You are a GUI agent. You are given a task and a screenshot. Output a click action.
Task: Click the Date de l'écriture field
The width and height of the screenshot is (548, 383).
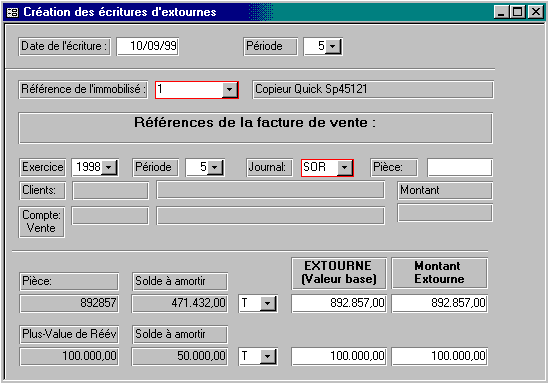(147, 46)
